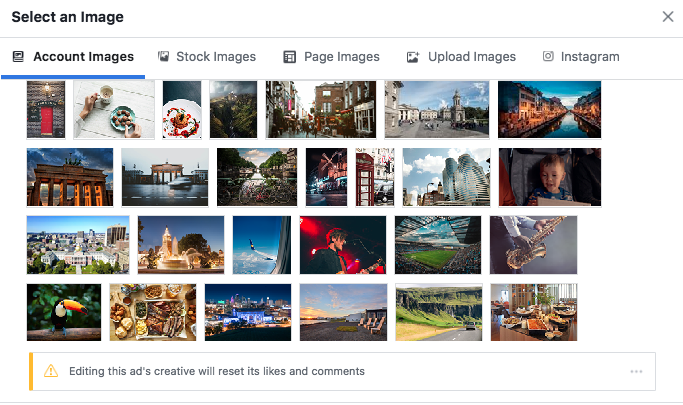
Task: Select the illuminated fountain image
Action: 181,245
